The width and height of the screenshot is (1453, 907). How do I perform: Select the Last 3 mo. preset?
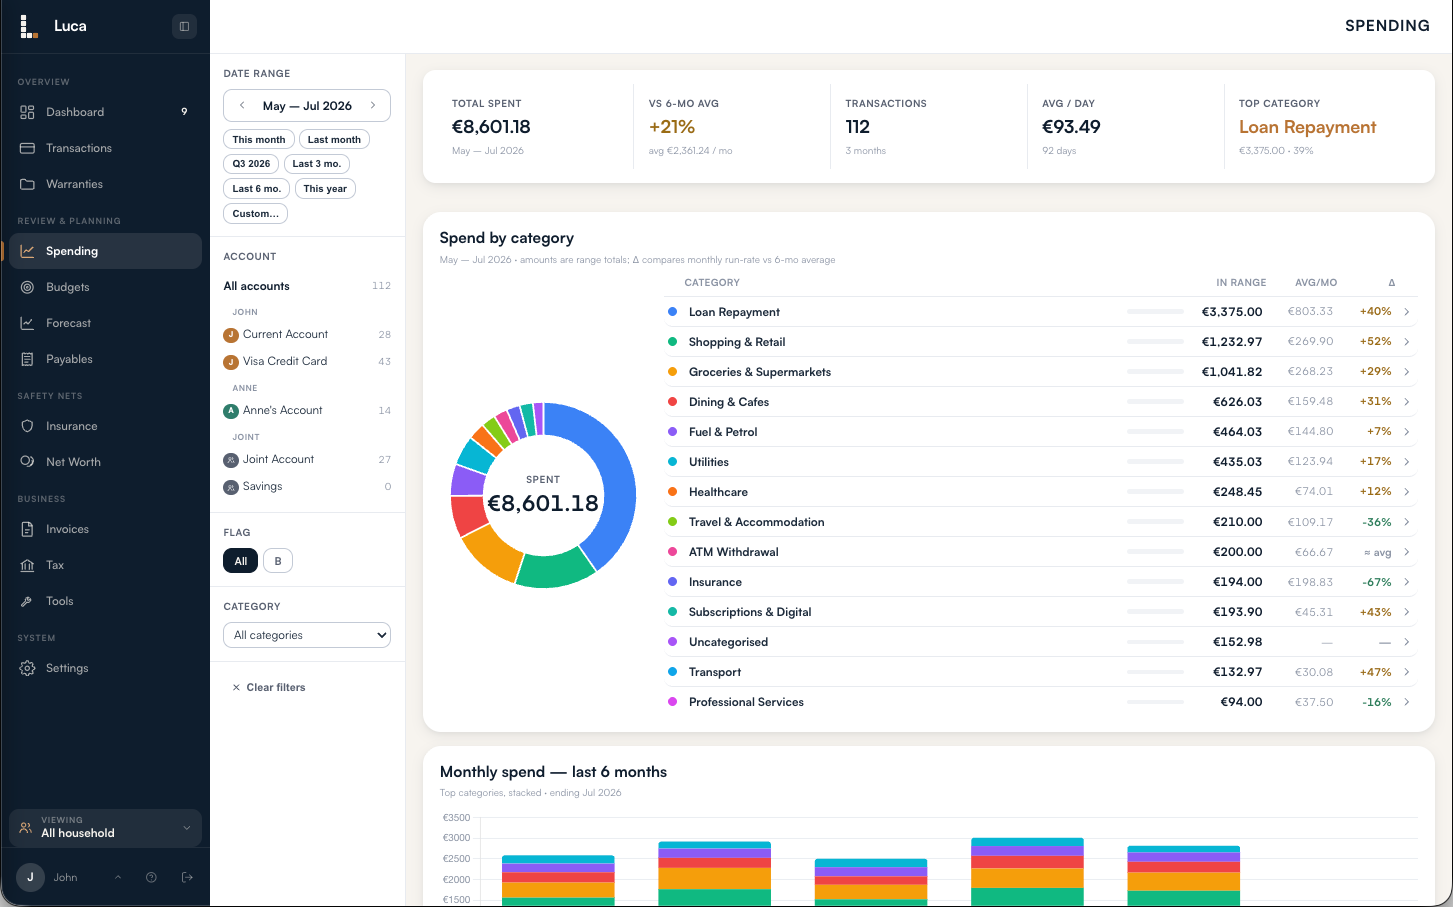click(317, 164)
